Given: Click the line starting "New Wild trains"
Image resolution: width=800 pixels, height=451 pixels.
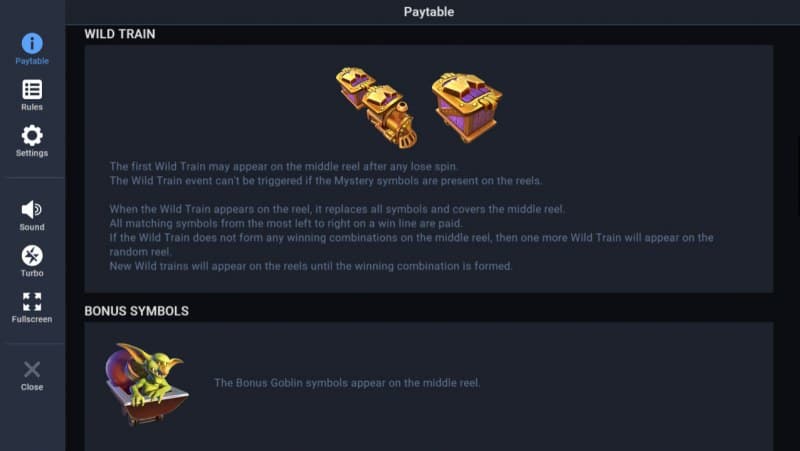Looking at the screenshot, I should 310,266.
